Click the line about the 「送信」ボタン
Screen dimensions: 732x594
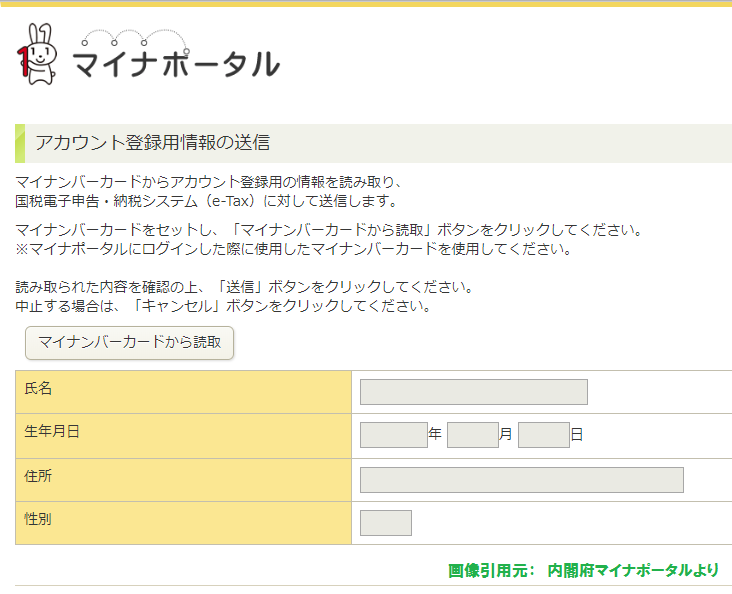244,286
